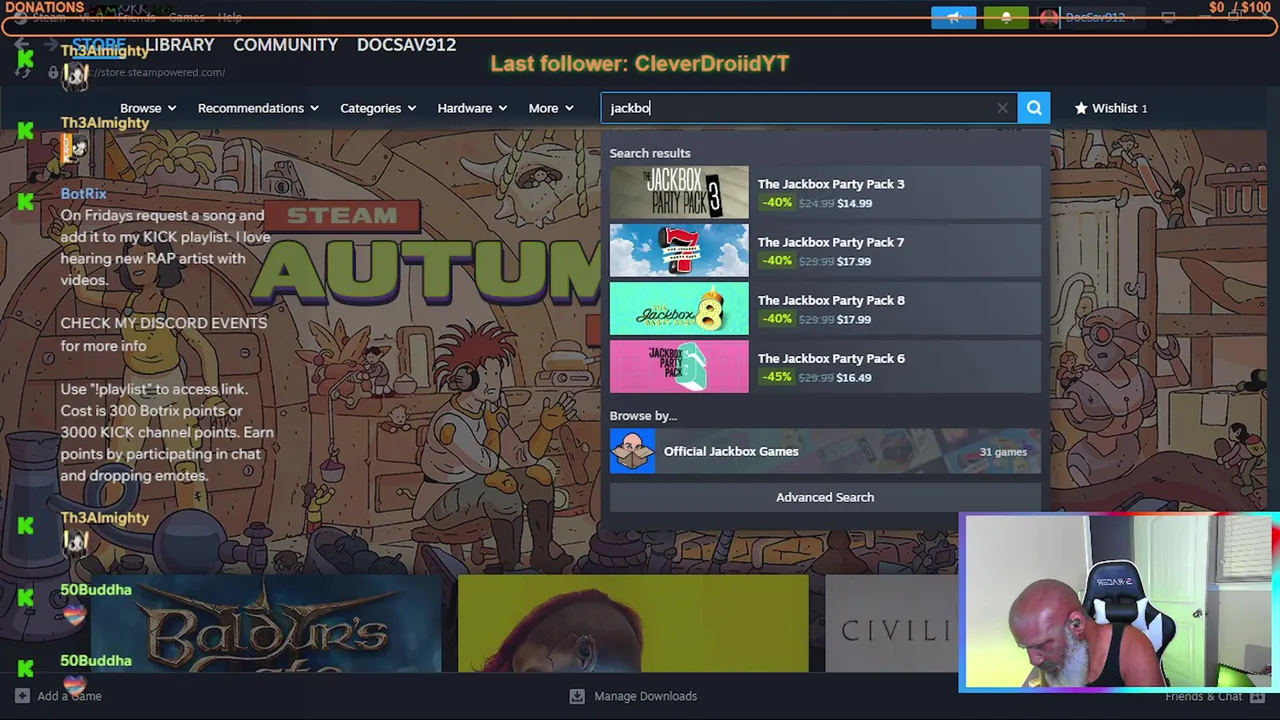Expand the Hardware dropdown
This screenshot has width=1280, height=720.
tap(472, 108)
